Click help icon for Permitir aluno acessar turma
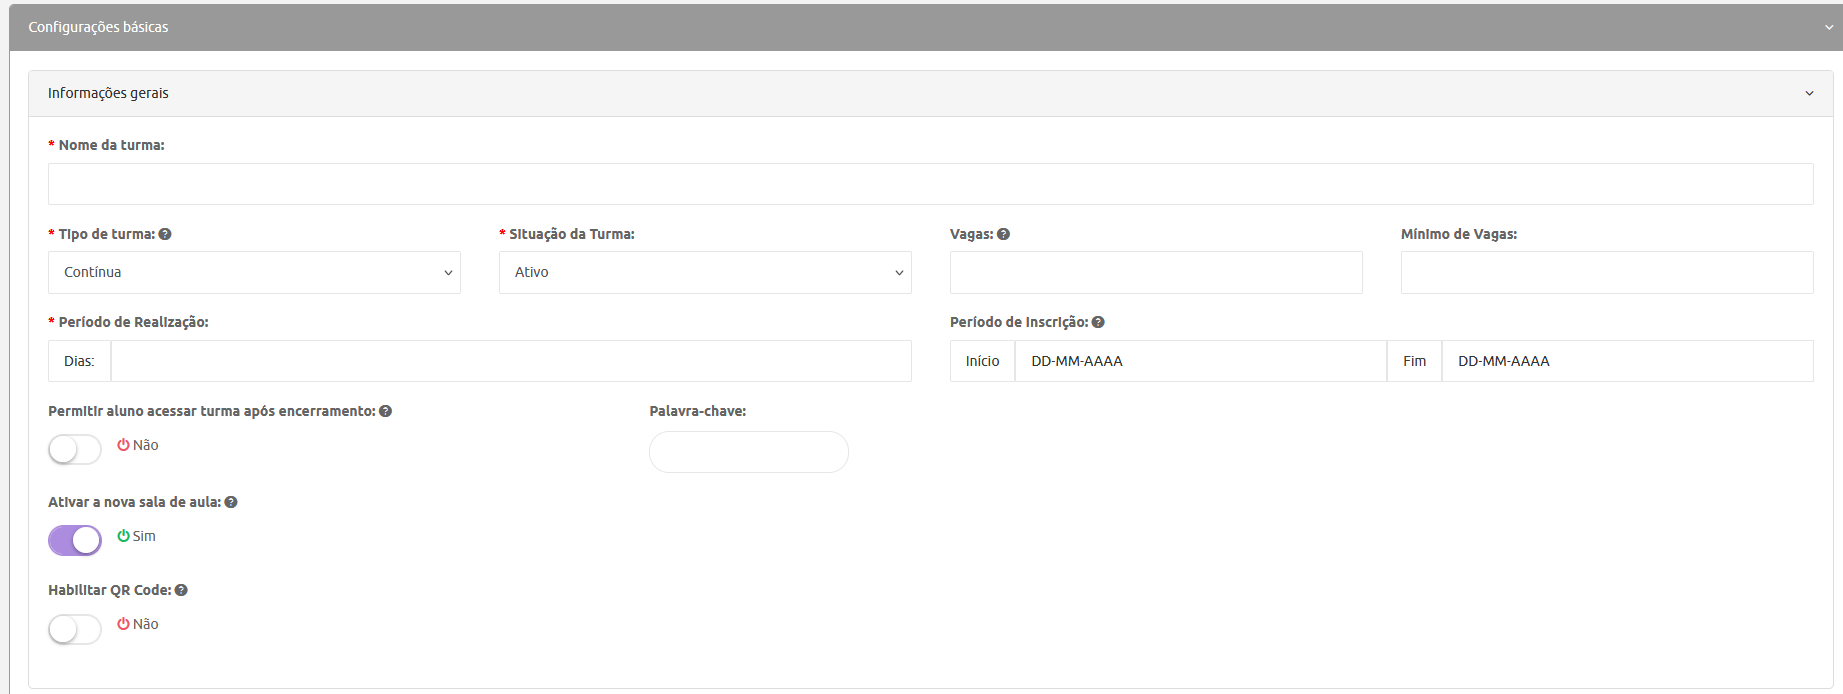Image resolution: width=1843 pixels, height=694 pixels. pyautogui.click(x=386, y=411)
